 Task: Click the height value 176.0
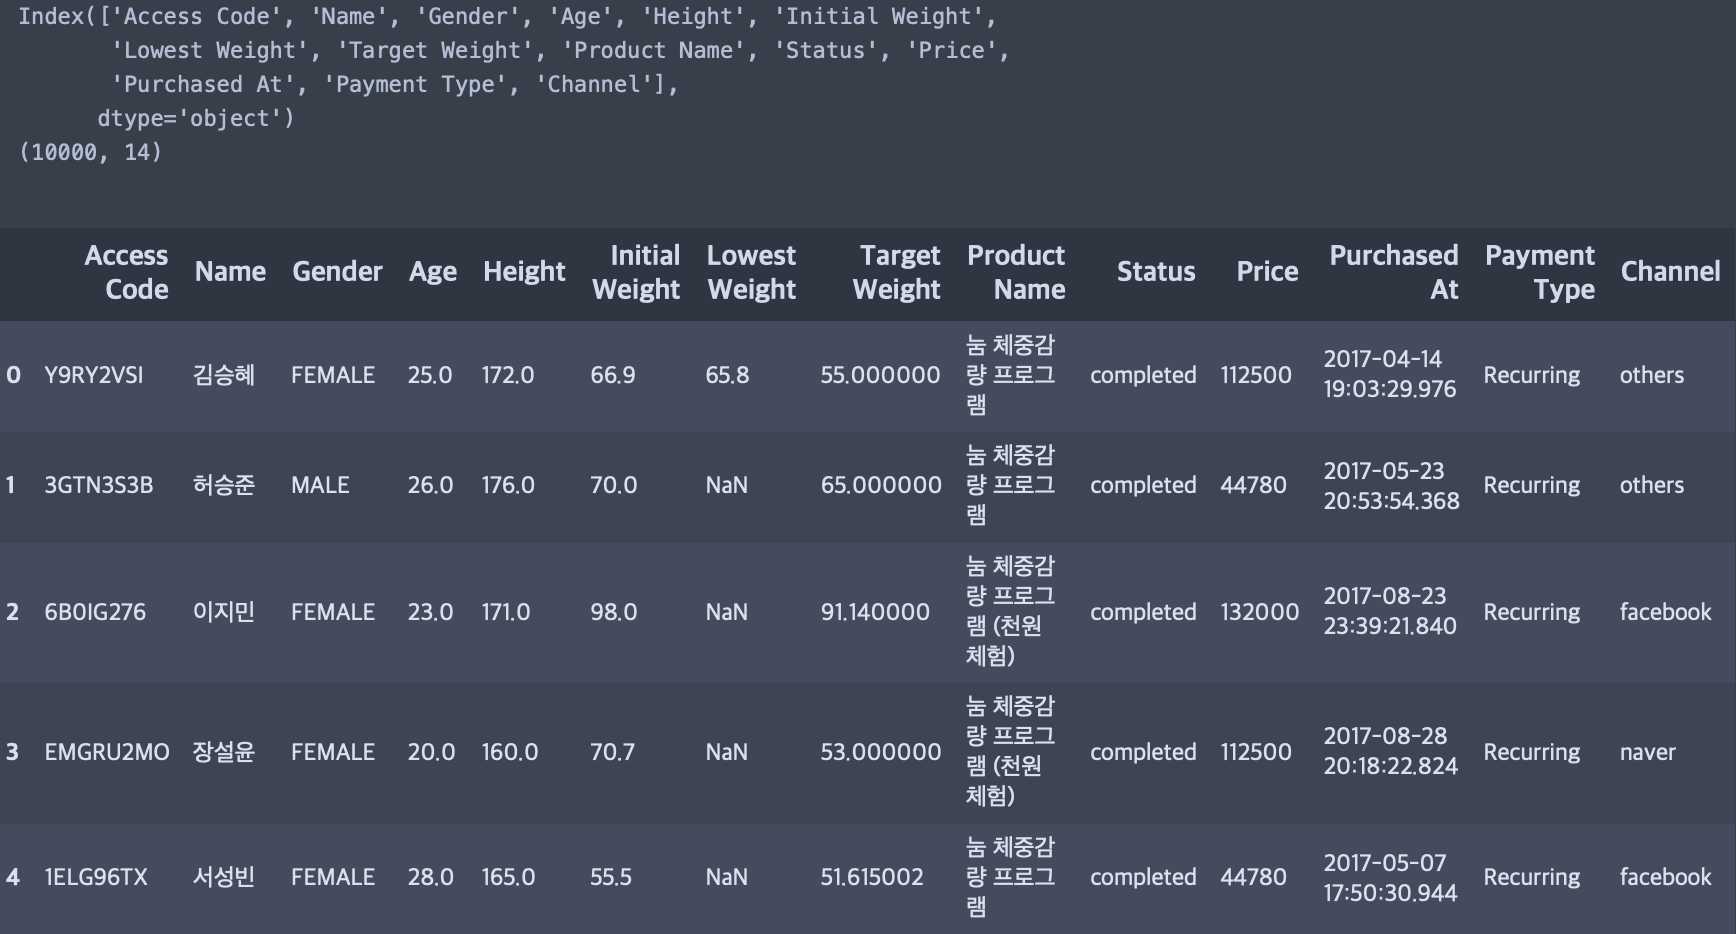pyautogui.click(x=508, y=485)
